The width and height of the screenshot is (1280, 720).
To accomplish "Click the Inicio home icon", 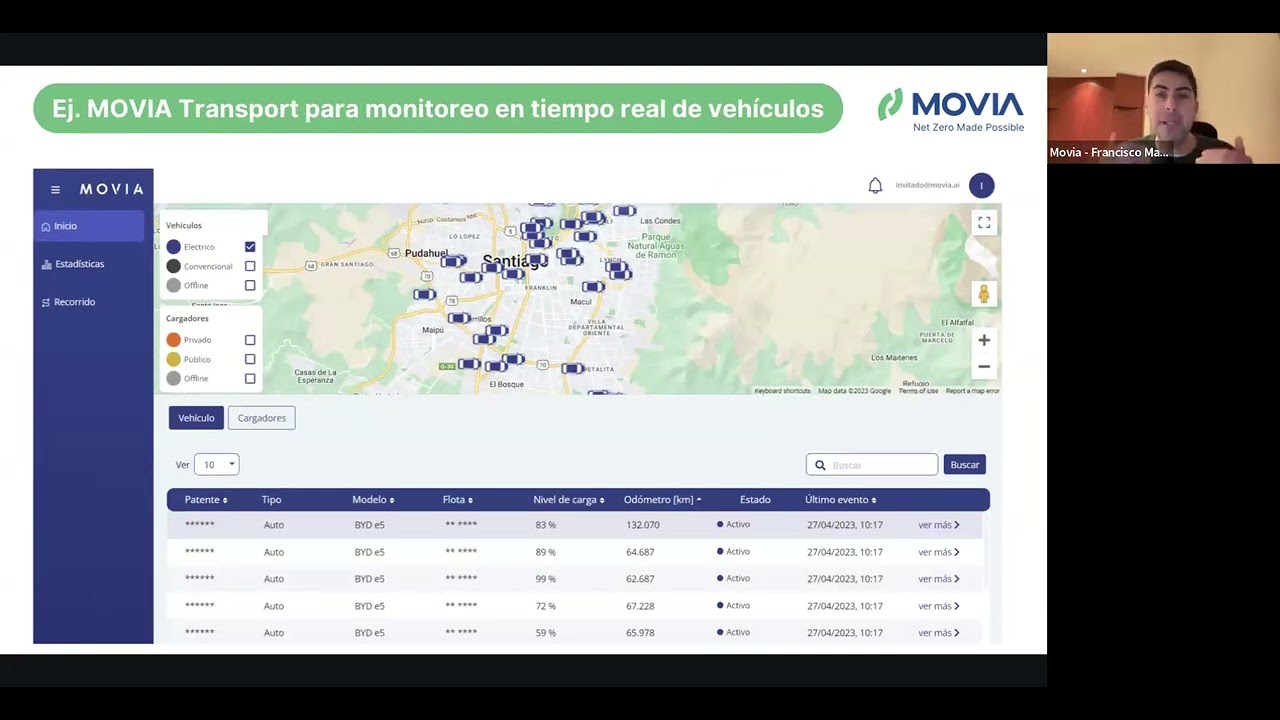I will coord(46,226).
